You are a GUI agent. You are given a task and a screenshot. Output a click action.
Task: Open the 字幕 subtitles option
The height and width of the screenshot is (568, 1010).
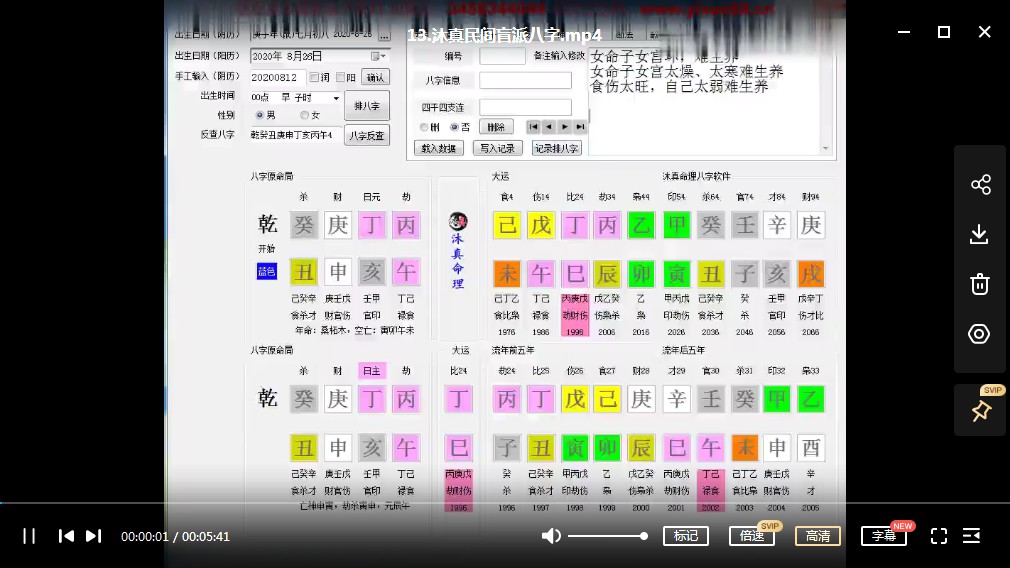884,536
